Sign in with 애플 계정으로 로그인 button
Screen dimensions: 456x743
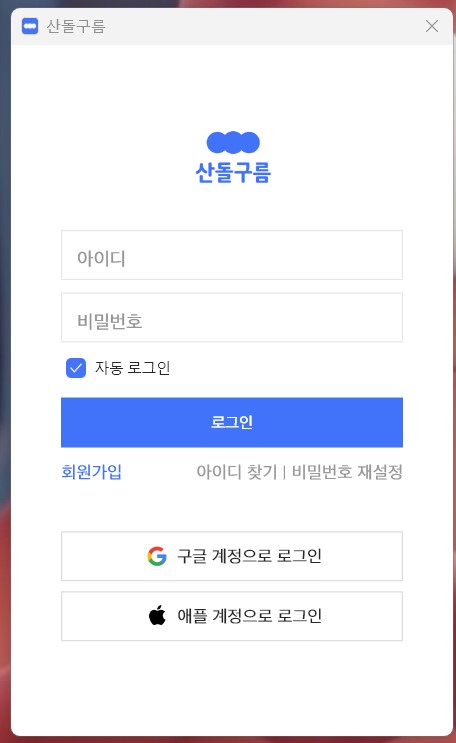(x=232, y=616)
